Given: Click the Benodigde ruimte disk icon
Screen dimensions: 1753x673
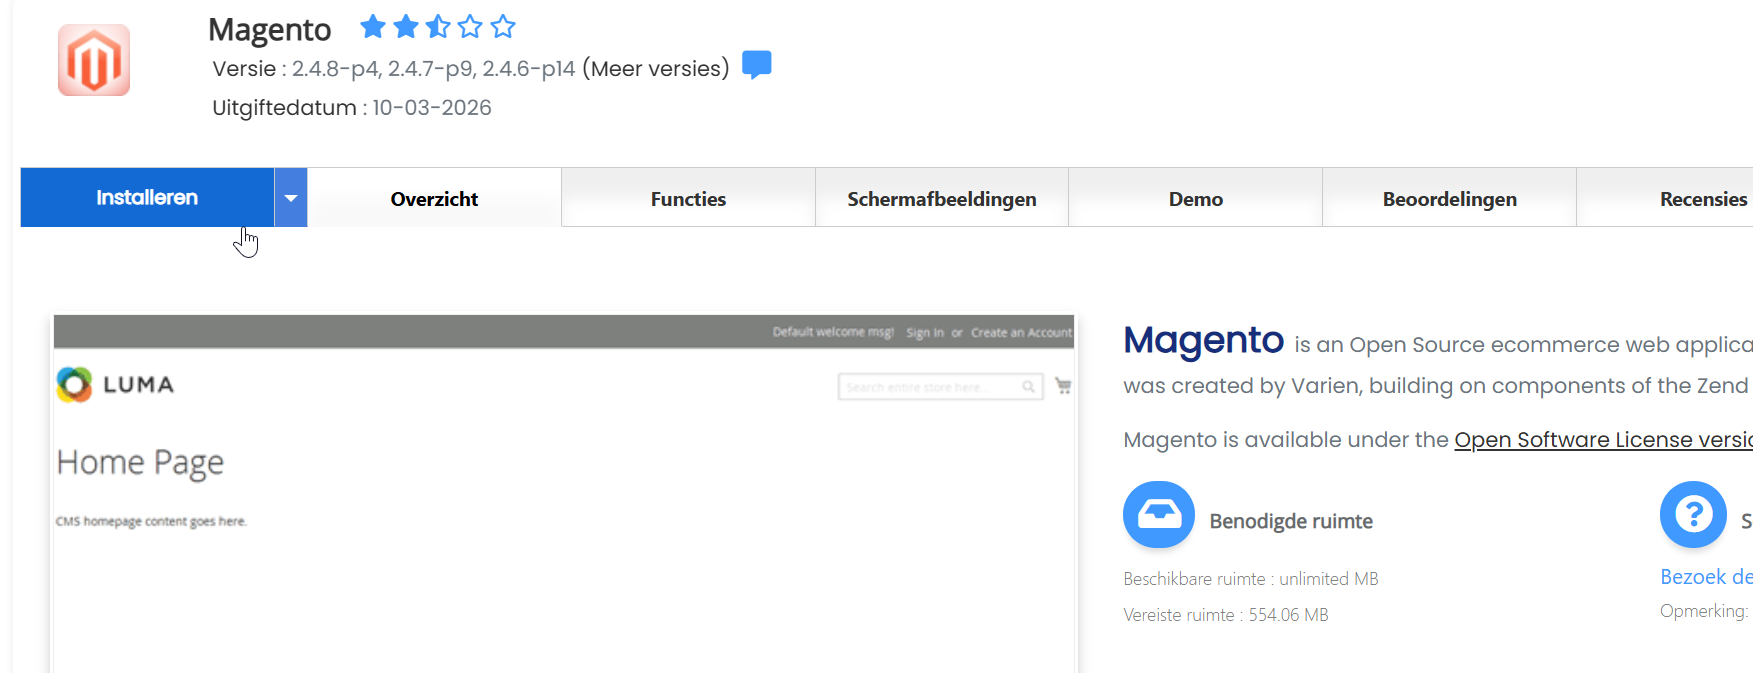Looking at the screenshot, I should pos(1159,515).
